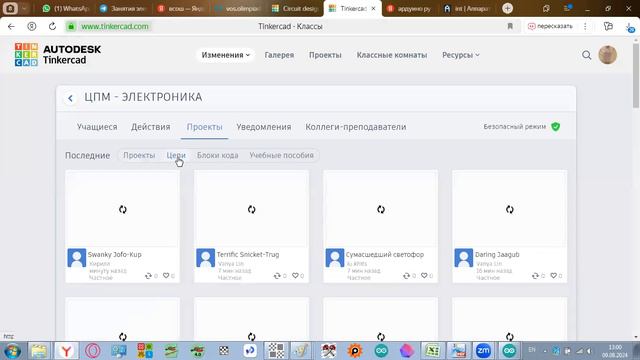Filter by Учебные пособия pill
This screenshot has width=640, height=360.
point(282,156)
